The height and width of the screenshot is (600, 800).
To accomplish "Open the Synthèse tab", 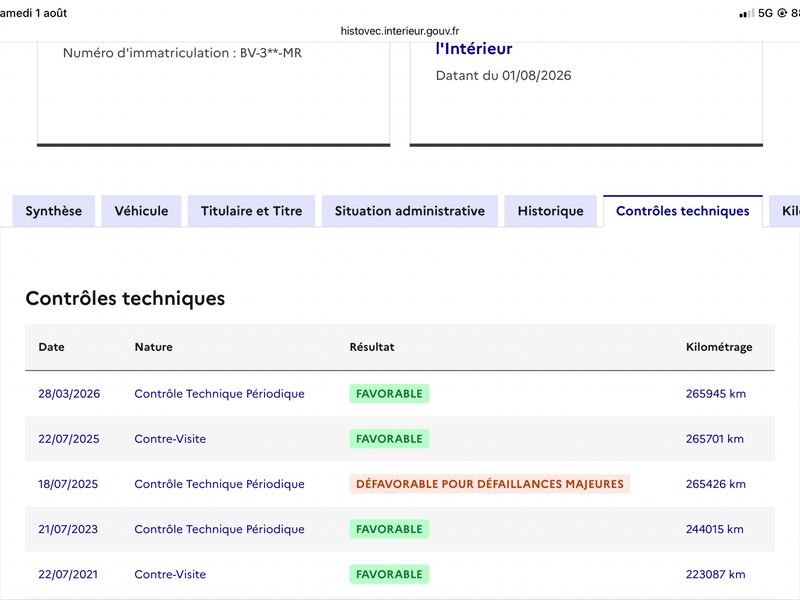I will (x=54, y=211).
